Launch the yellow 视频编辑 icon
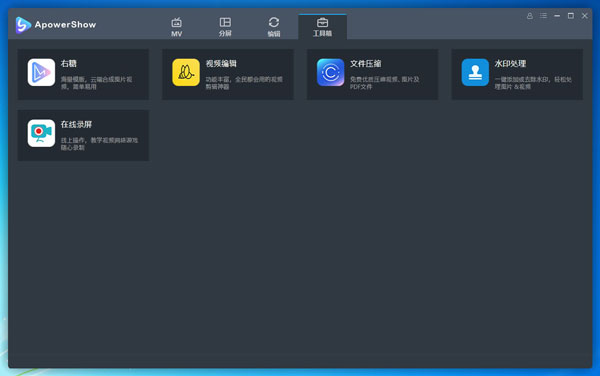The width and height of the screenshot is (600, 376). [x=186, y=72]
